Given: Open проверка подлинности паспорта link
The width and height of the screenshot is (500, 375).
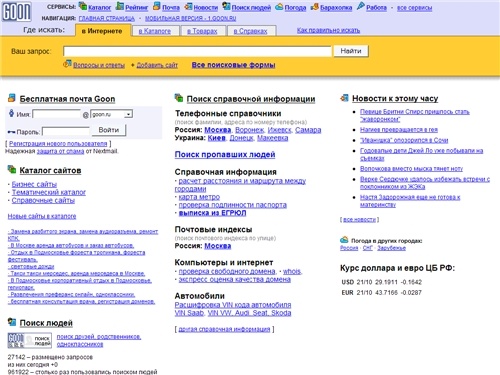Looking at the screenshot, I should 233,205.
